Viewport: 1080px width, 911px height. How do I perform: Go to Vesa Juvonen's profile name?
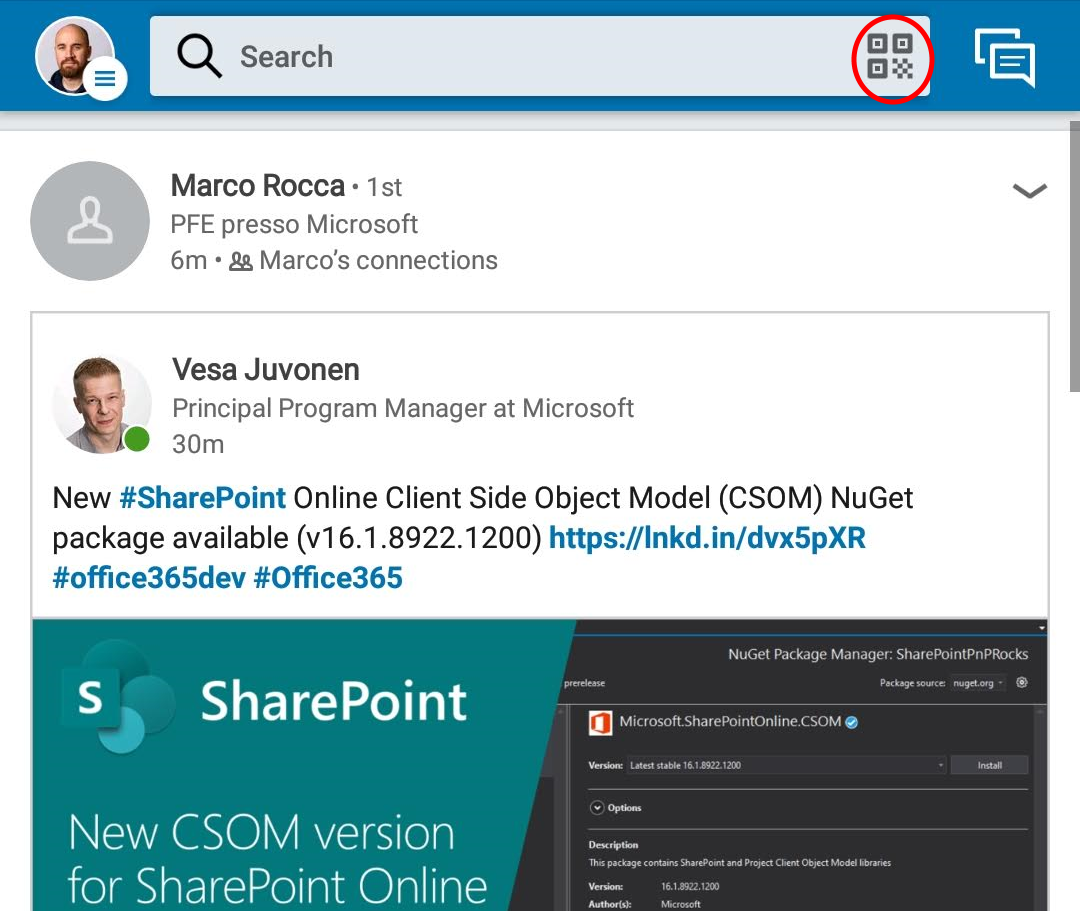(x=265, y=370)
